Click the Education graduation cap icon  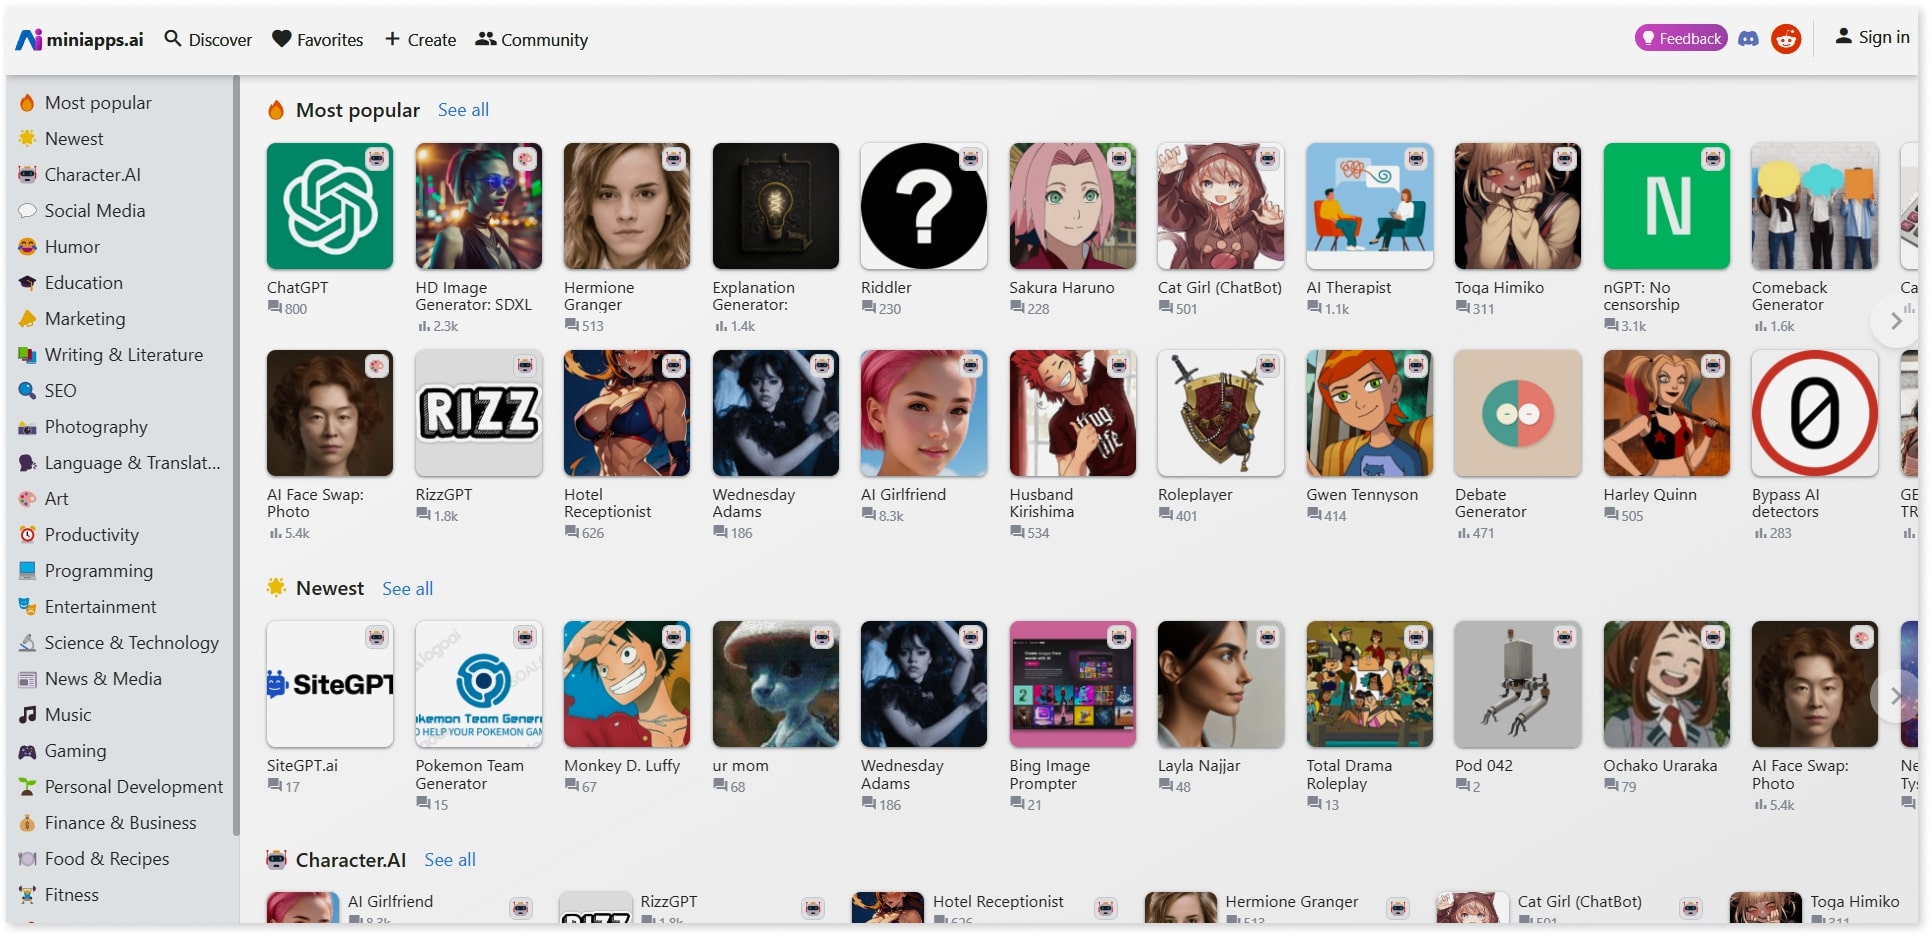27,283
